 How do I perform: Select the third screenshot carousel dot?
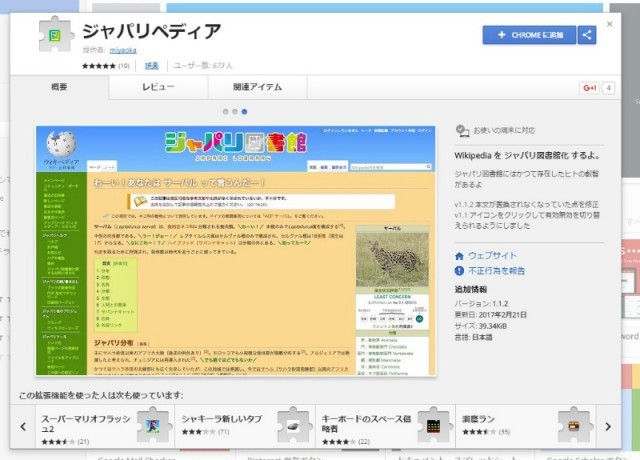click(x=245, y=111)
